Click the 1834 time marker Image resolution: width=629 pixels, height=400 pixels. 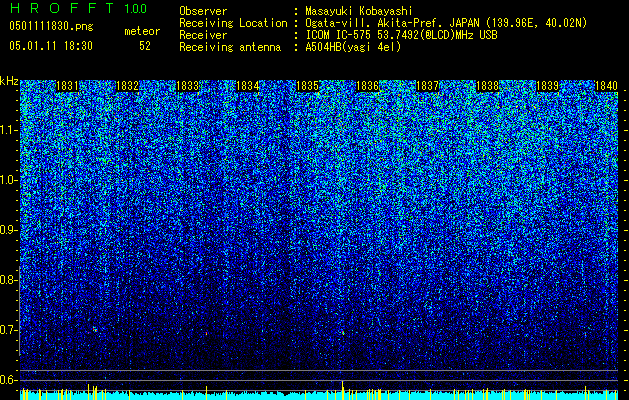(248, 86)
